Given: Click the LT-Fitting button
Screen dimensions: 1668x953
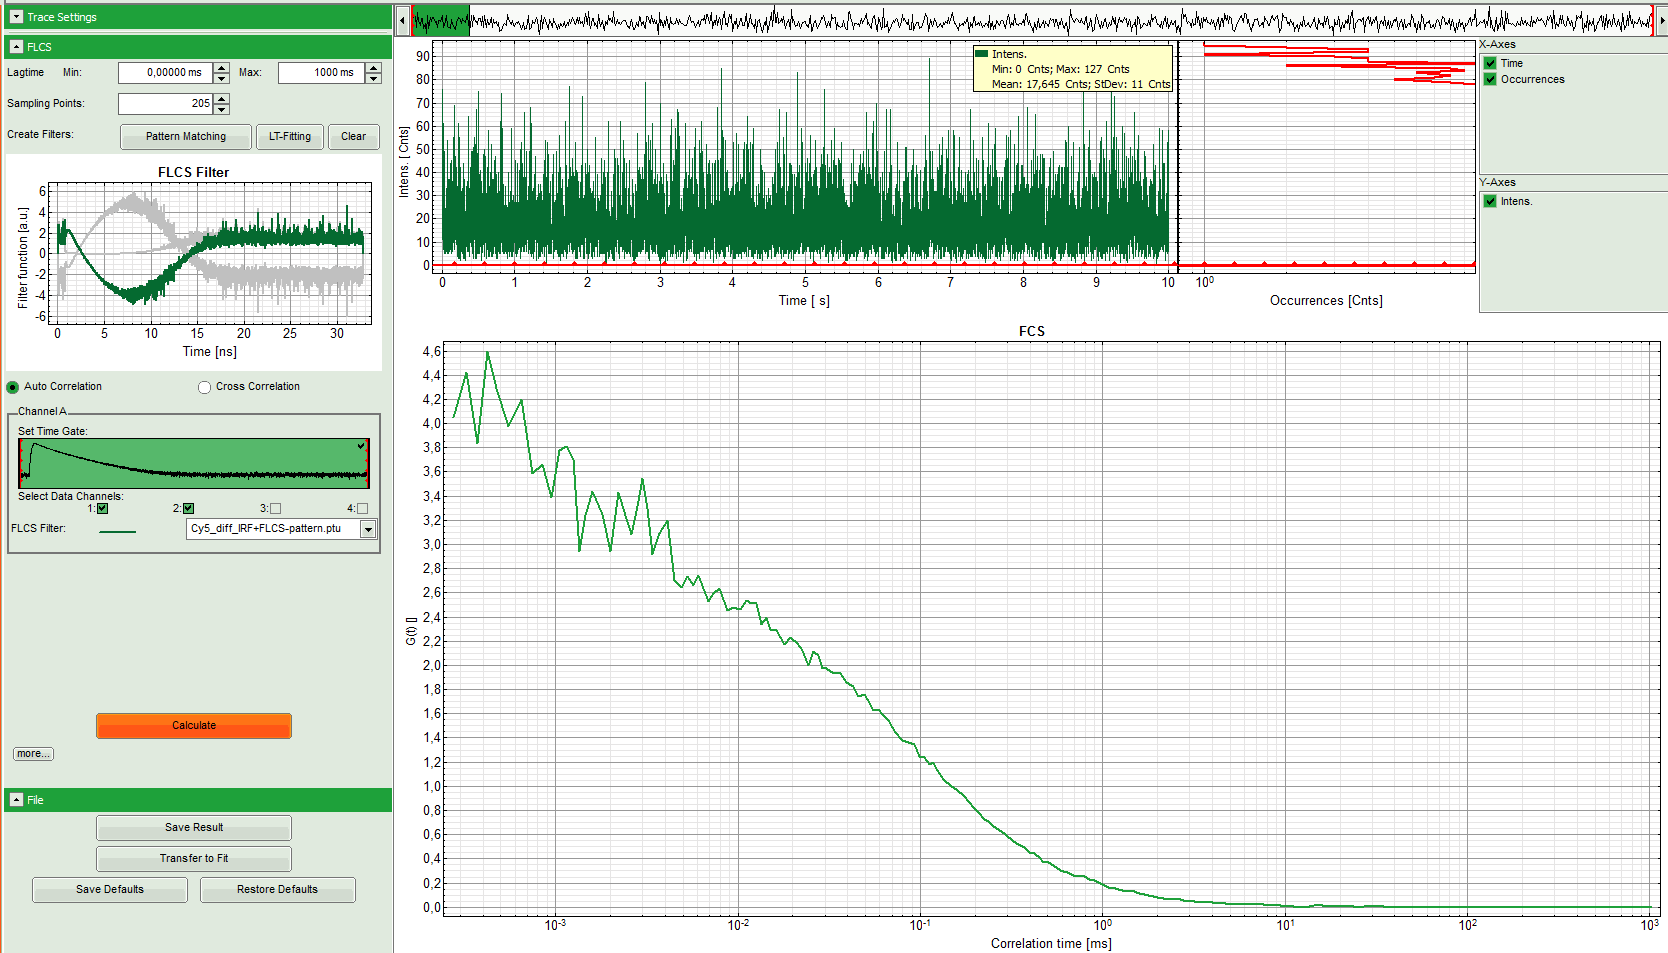Looking at the screenshot, I should [290, 136].
